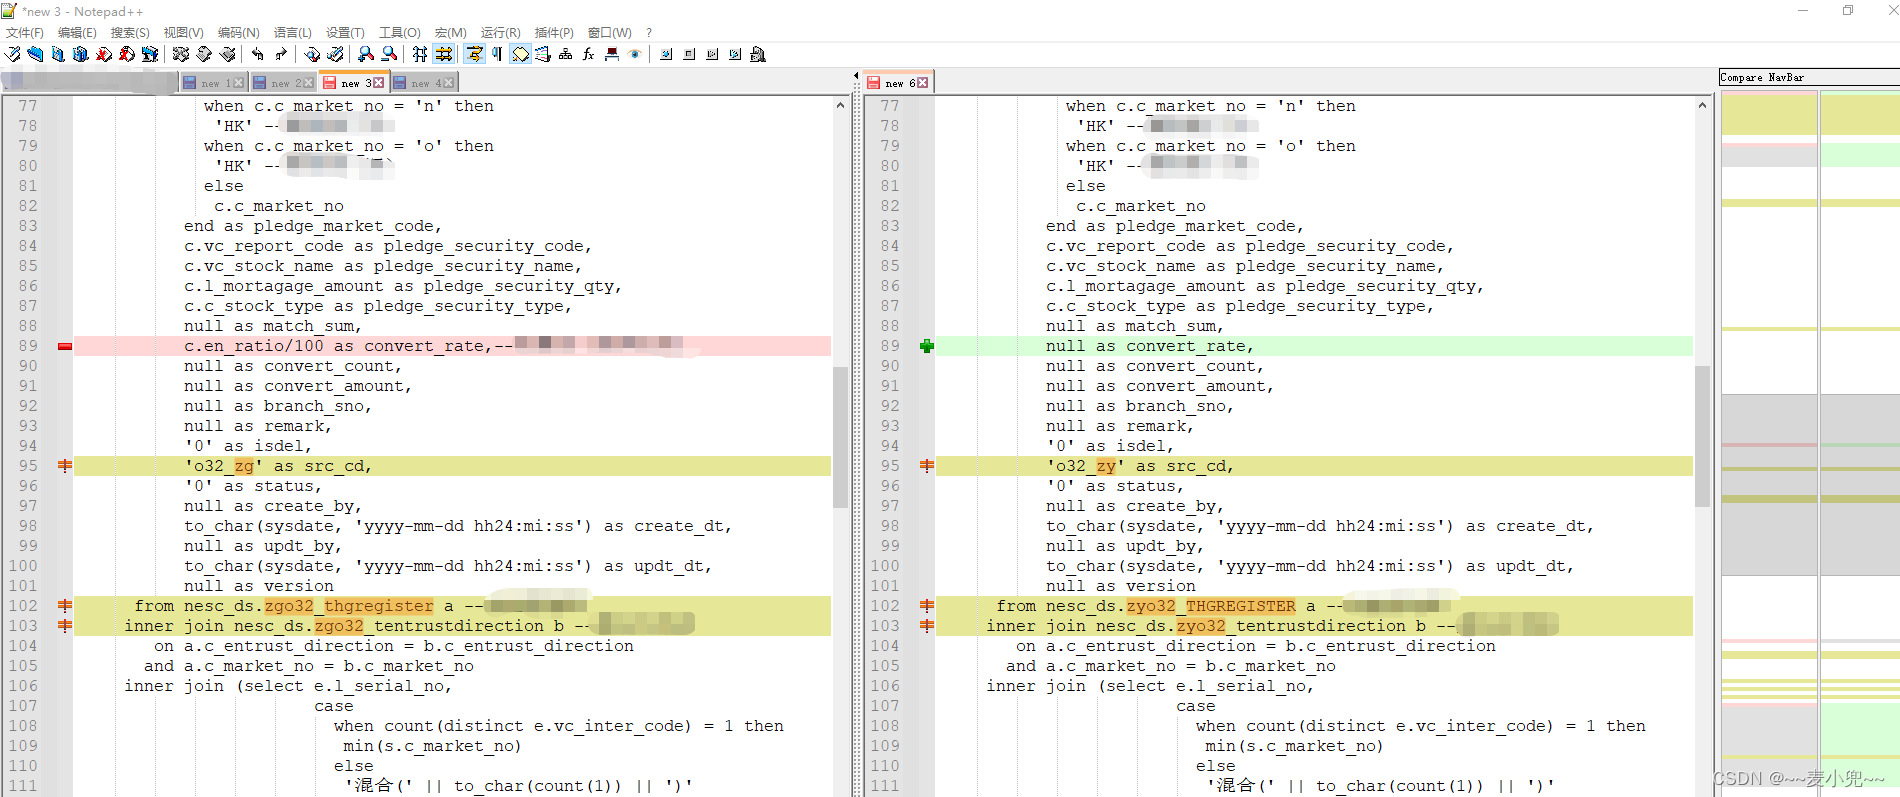Close the new 1 tab
This screenshot has height=797, width=1900.
pos(239,83)
